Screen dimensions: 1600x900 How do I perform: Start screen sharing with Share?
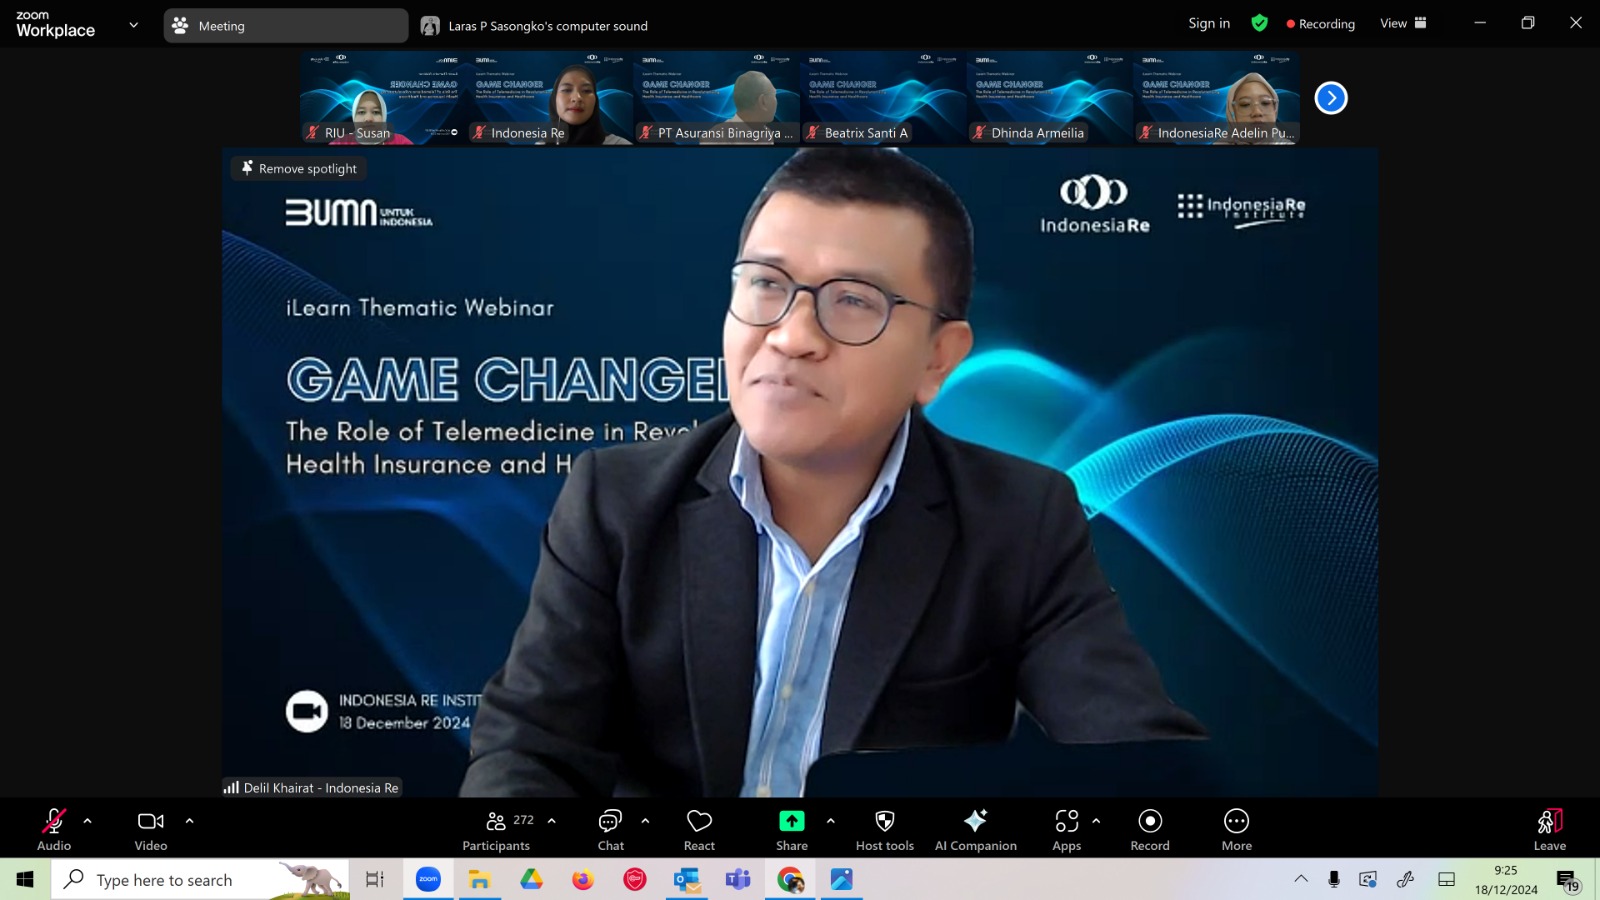pos(791,830)
